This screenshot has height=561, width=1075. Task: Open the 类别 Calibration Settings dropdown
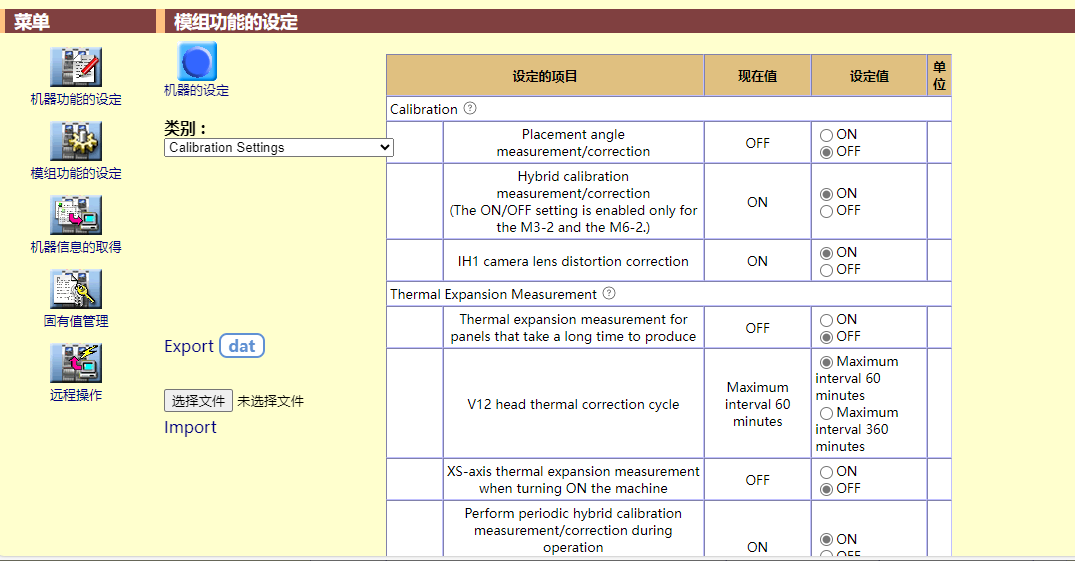click(x=278, y=147)
